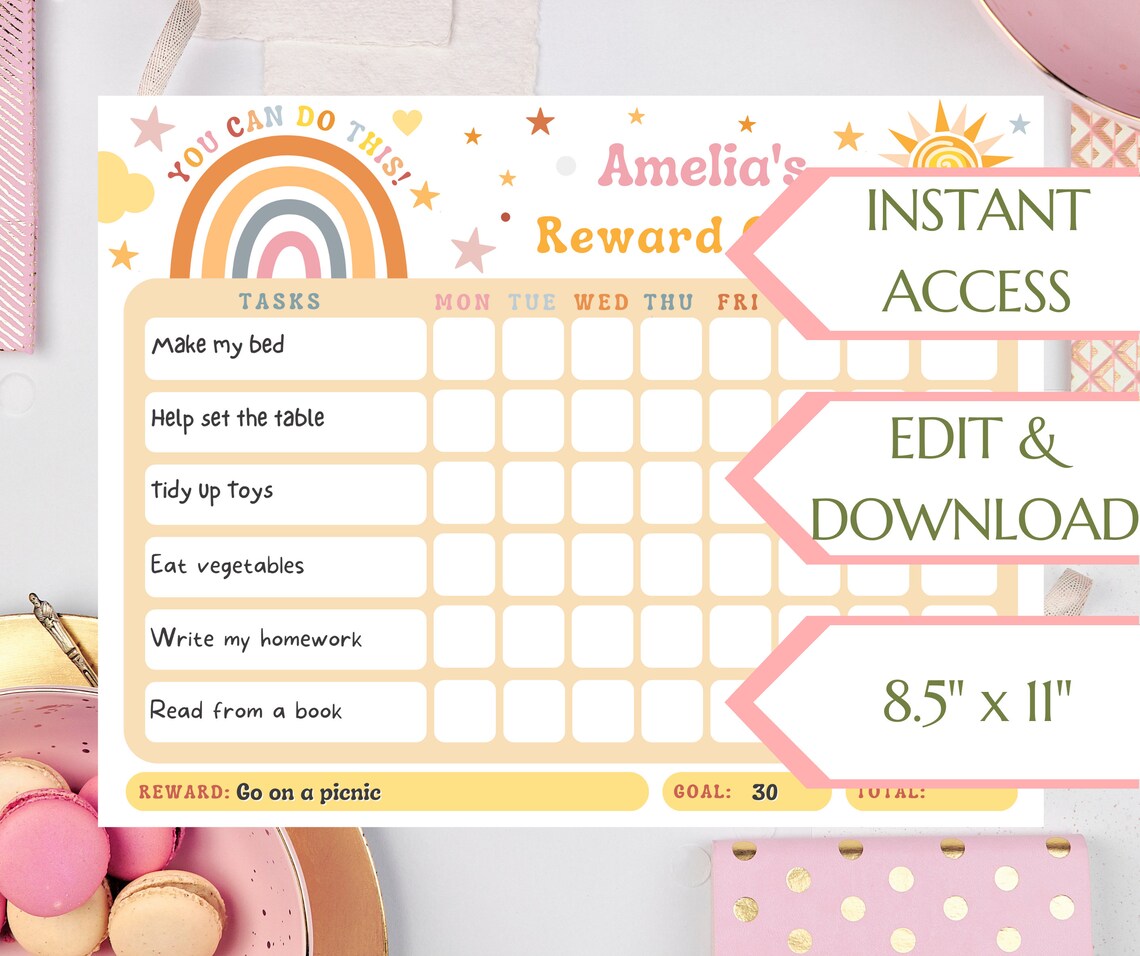Check Monday's box for Make my bed
Viewport: 1140px width, 956px height.
463,347
